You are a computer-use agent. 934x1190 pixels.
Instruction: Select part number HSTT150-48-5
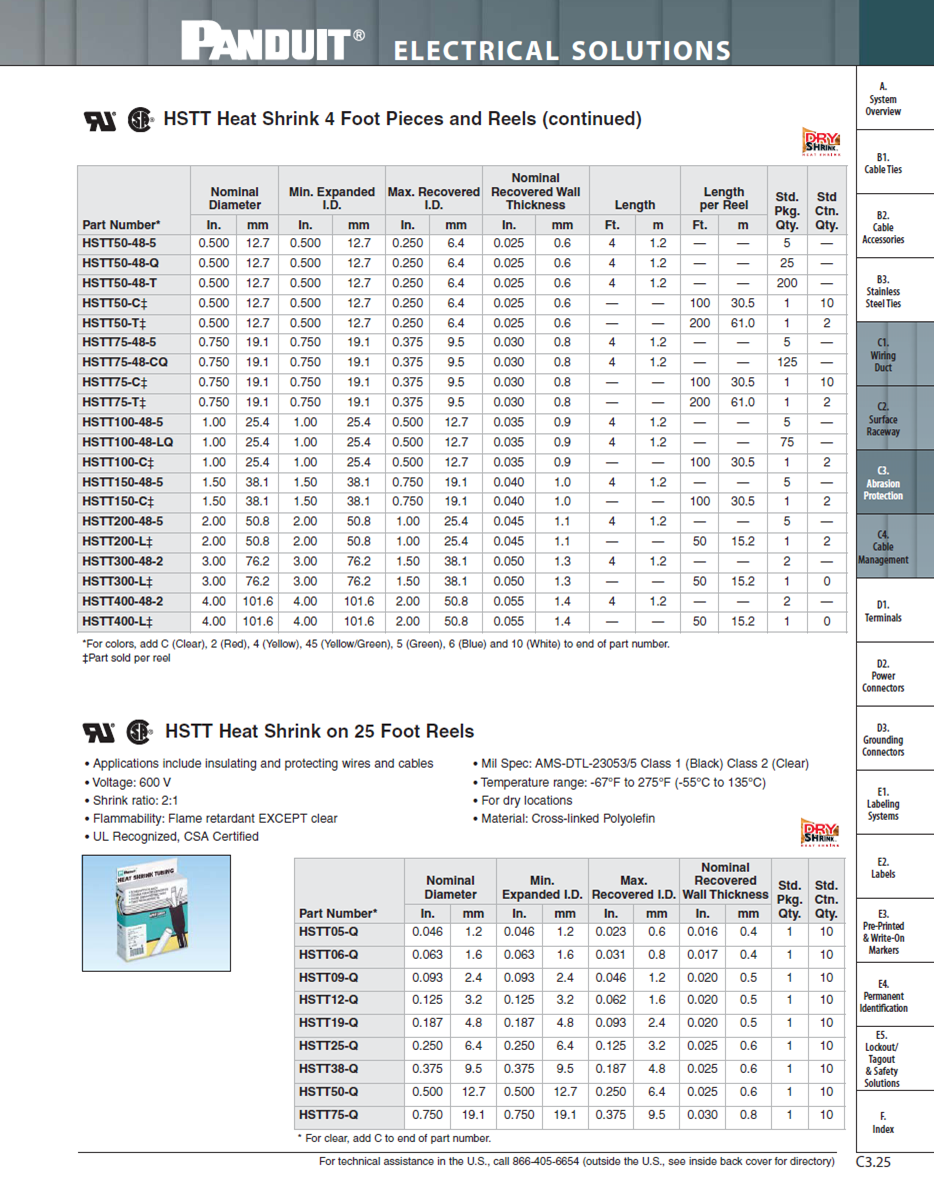click(122, 482)
